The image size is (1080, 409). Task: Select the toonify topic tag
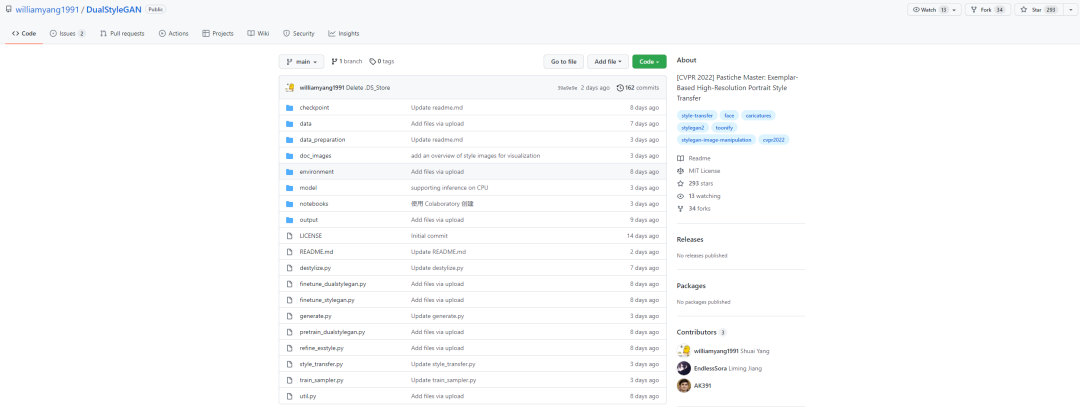pos(724,127)
